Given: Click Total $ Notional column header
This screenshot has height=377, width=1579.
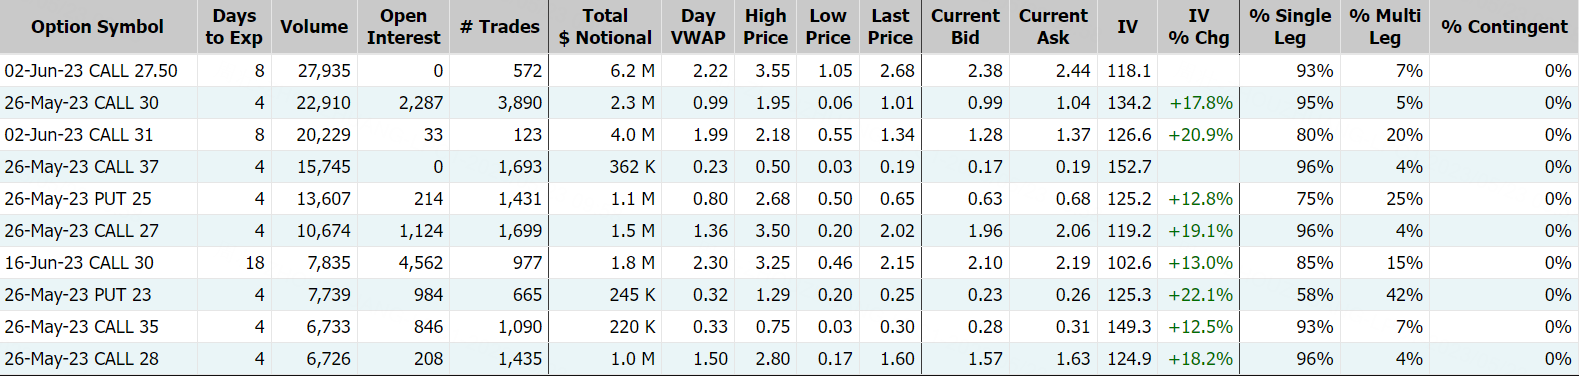Looking at the screenshot, I should pos(605,27).
